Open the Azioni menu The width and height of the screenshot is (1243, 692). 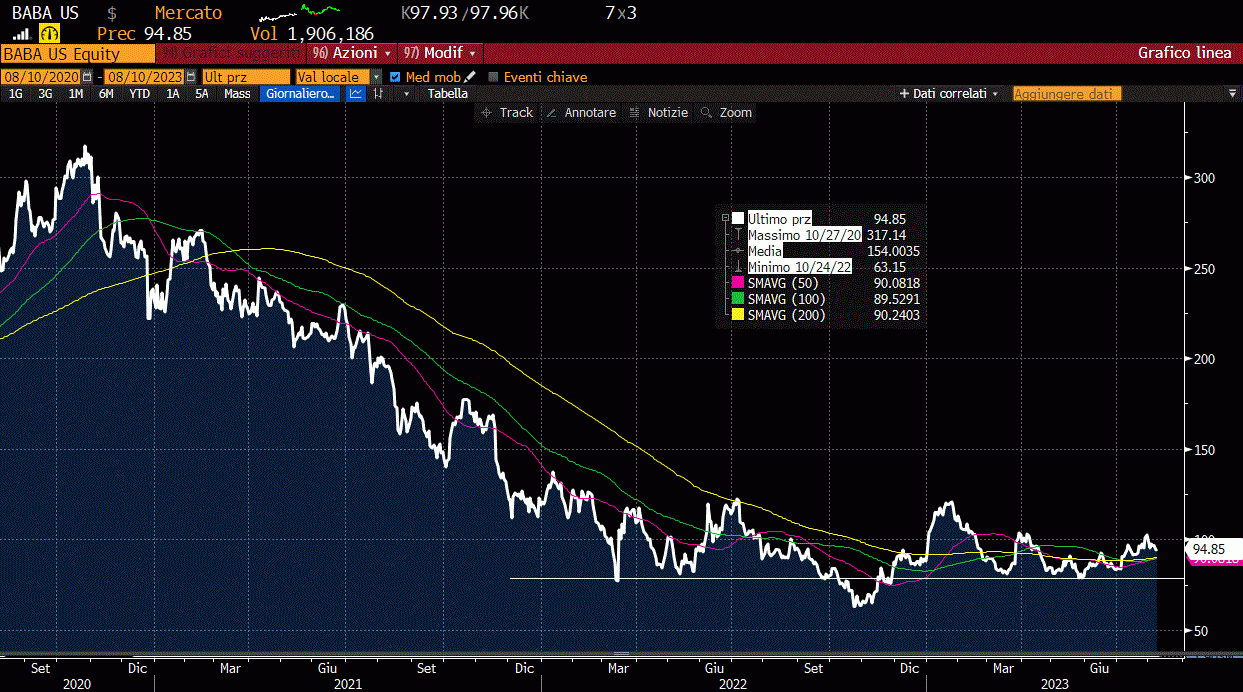(350, 53)
